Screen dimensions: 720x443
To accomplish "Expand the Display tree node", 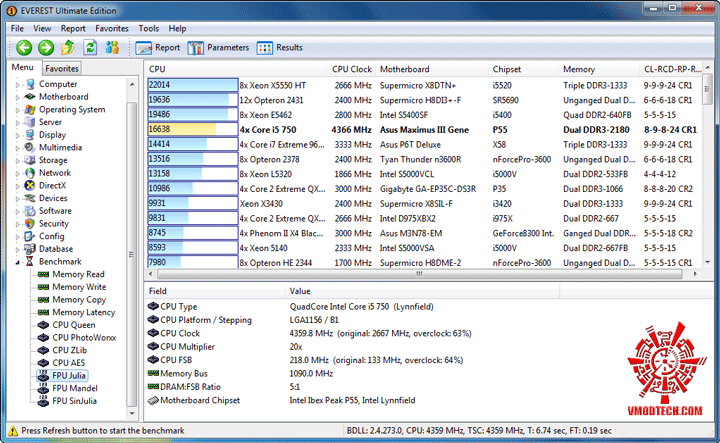I will coord(17,135).
